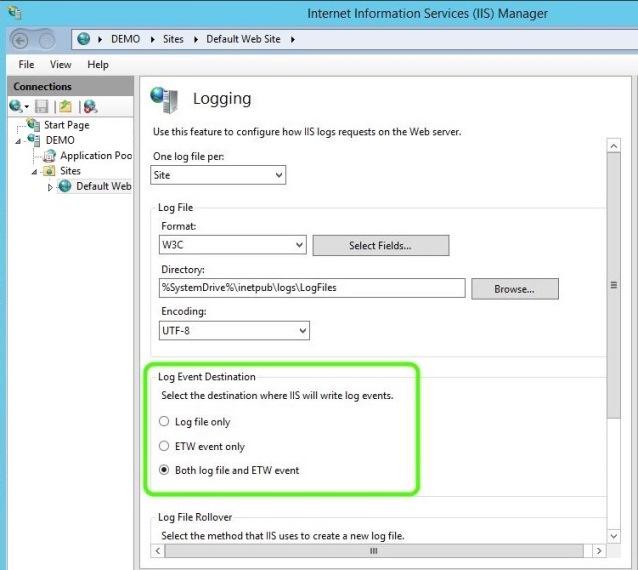Screen dimensions: 638x570
Task: Click the Start Page tree icon
Action: pos(33,124)
